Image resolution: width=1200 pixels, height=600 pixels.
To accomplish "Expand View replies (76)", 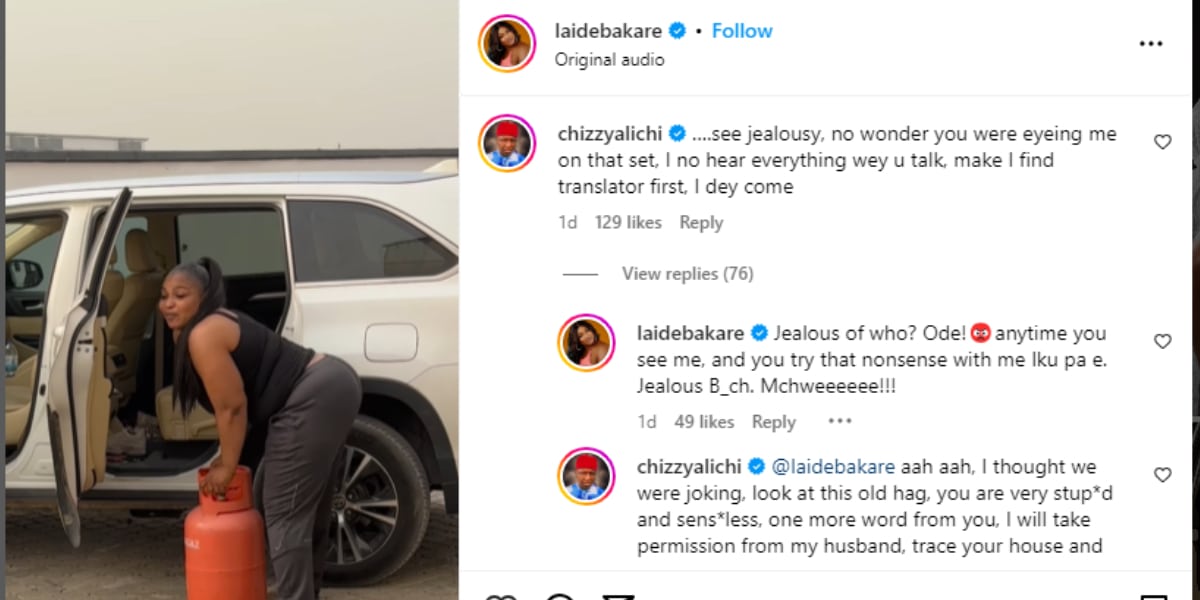I will click(687, 274).
